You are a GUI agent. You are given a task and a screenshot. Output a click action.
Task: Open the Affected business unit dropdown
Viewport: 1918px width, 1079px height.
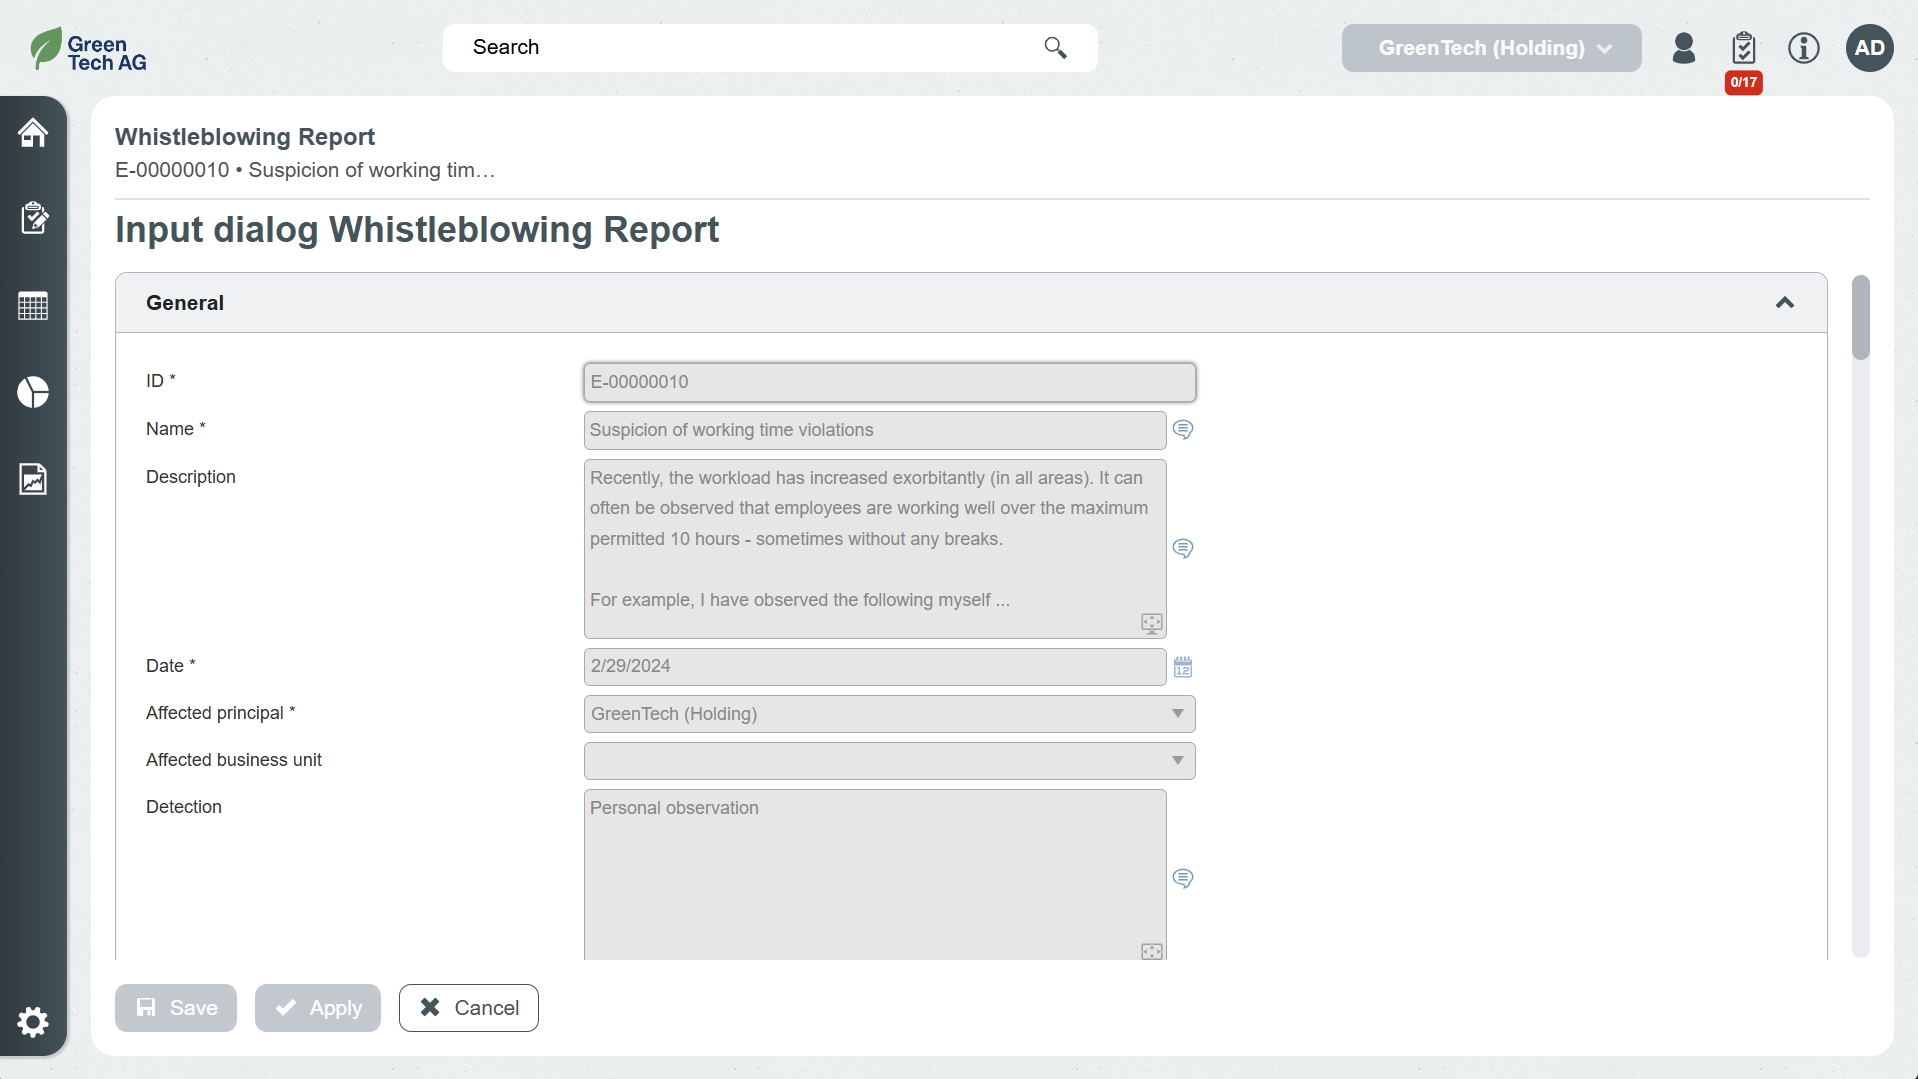[889, 761]
